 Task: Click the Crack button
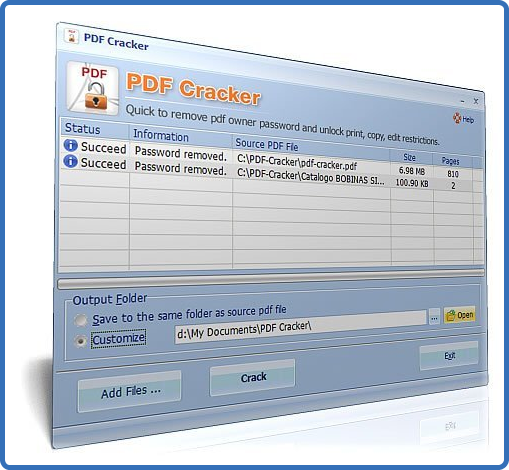pyautogui.click(x=253, y=377)
